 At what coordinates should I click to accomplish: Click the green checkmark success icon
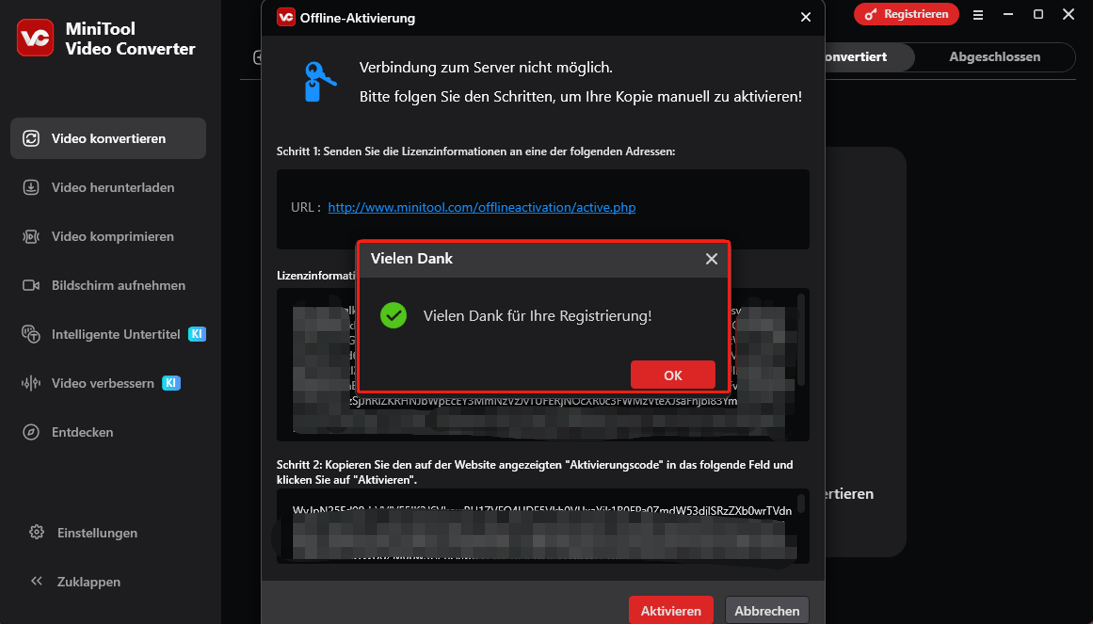[x=394, y=315]
